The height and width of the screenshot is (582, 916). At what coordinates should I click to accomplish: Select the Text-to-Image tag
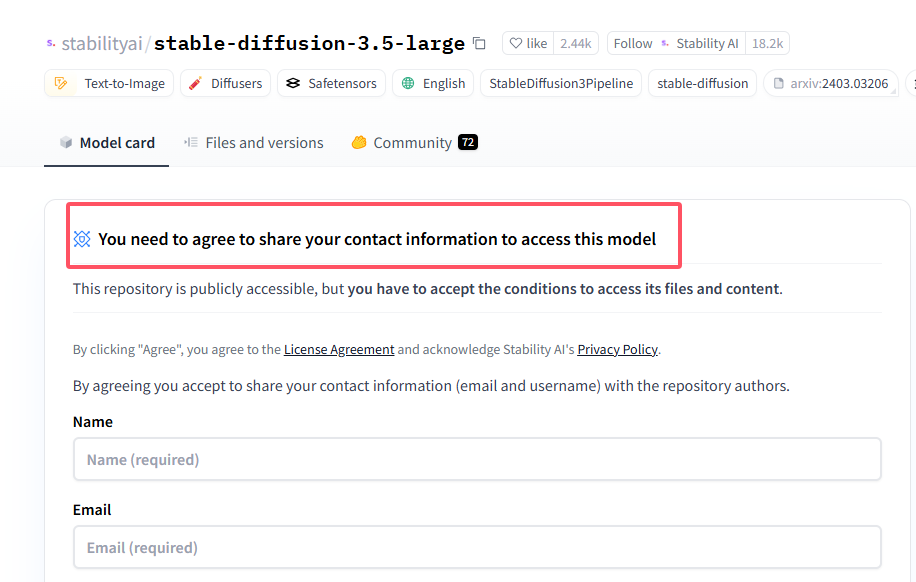click(109, 83)
